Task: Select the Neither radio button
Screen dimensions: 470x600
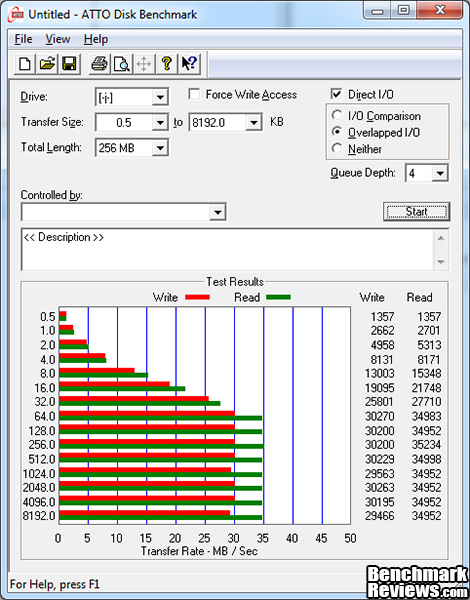Action: [337, 148]
